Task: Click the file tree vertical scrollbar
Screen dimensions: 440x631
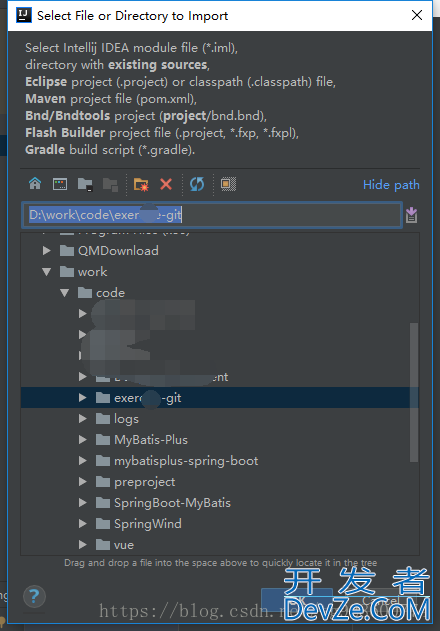Action: click(x=414, y=392)
